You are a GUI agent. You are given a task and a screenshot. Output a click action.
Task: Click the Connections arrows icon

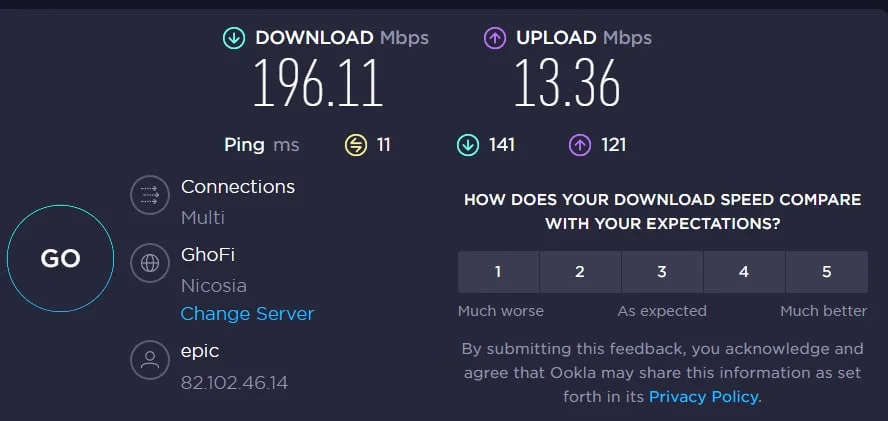click(150, 194)
